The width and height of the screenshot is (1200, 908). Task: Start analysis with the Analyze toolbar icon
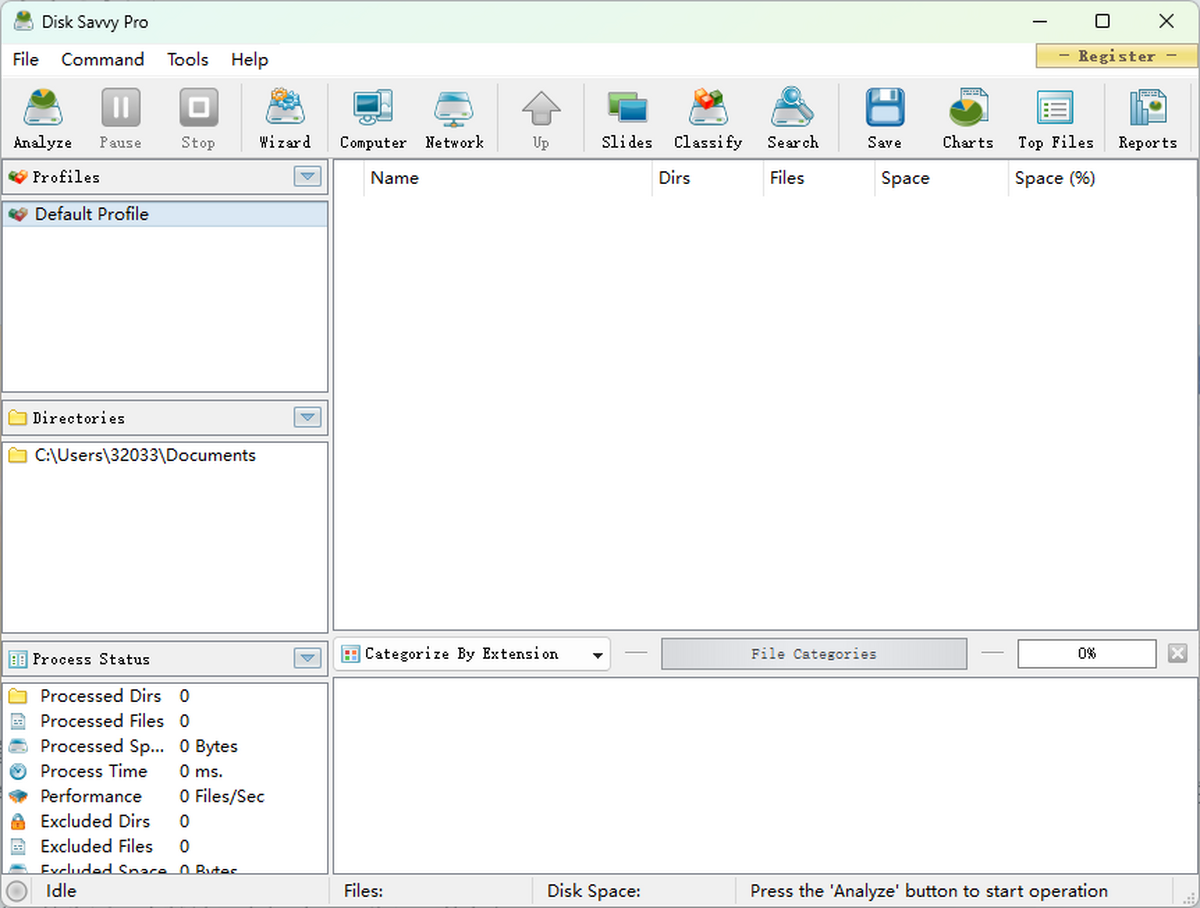point(41,115)
